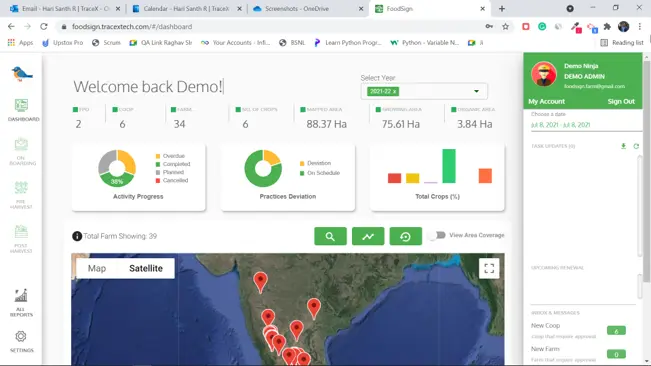Image resolution: width=651 pixels, height=366 pixels.
Task: Download task updates with the green download icon
Action: pyautogui.click(x=623, y=146)
